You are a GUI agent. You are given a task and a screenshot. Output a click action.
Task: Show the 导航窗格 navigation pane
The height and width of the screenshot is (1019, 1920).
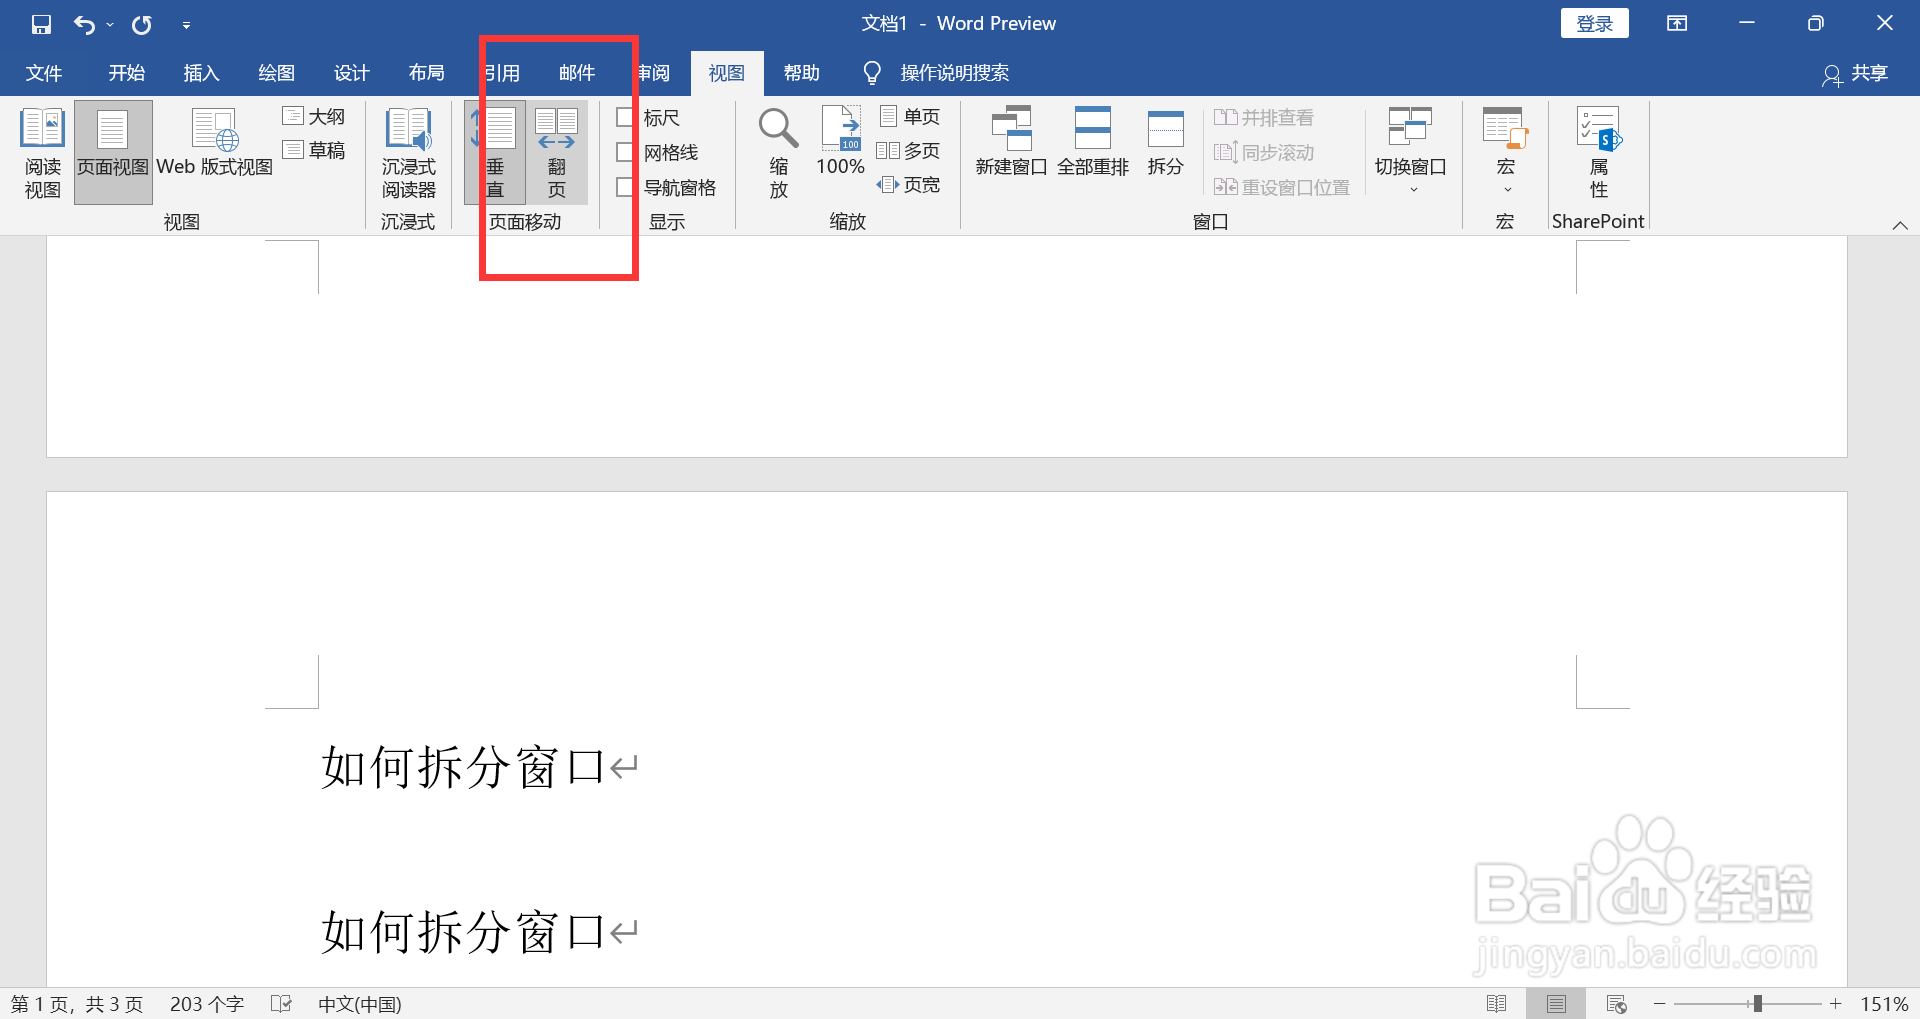click(x=626, y=187)
